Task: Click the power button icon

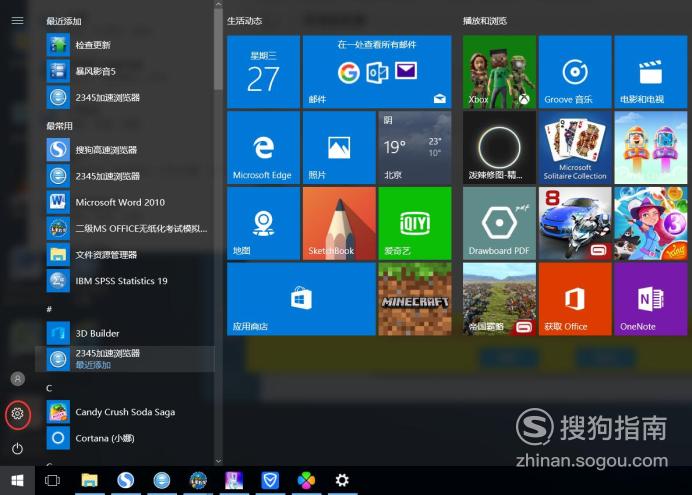Action: click(18, 449)
